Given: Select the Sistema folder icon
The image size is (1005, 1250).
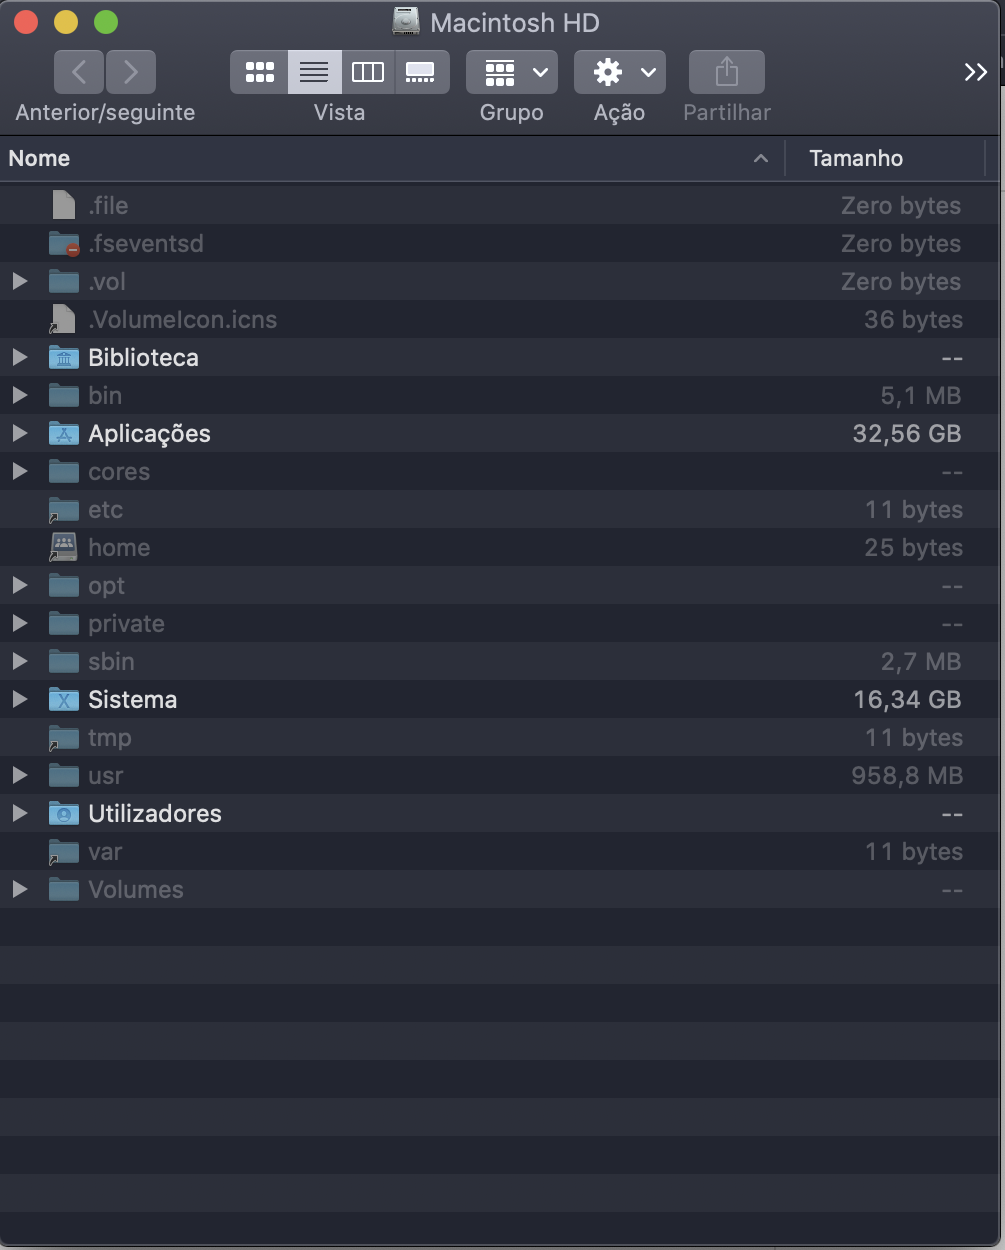Looking at the screenshot, I should click(64, 699).
